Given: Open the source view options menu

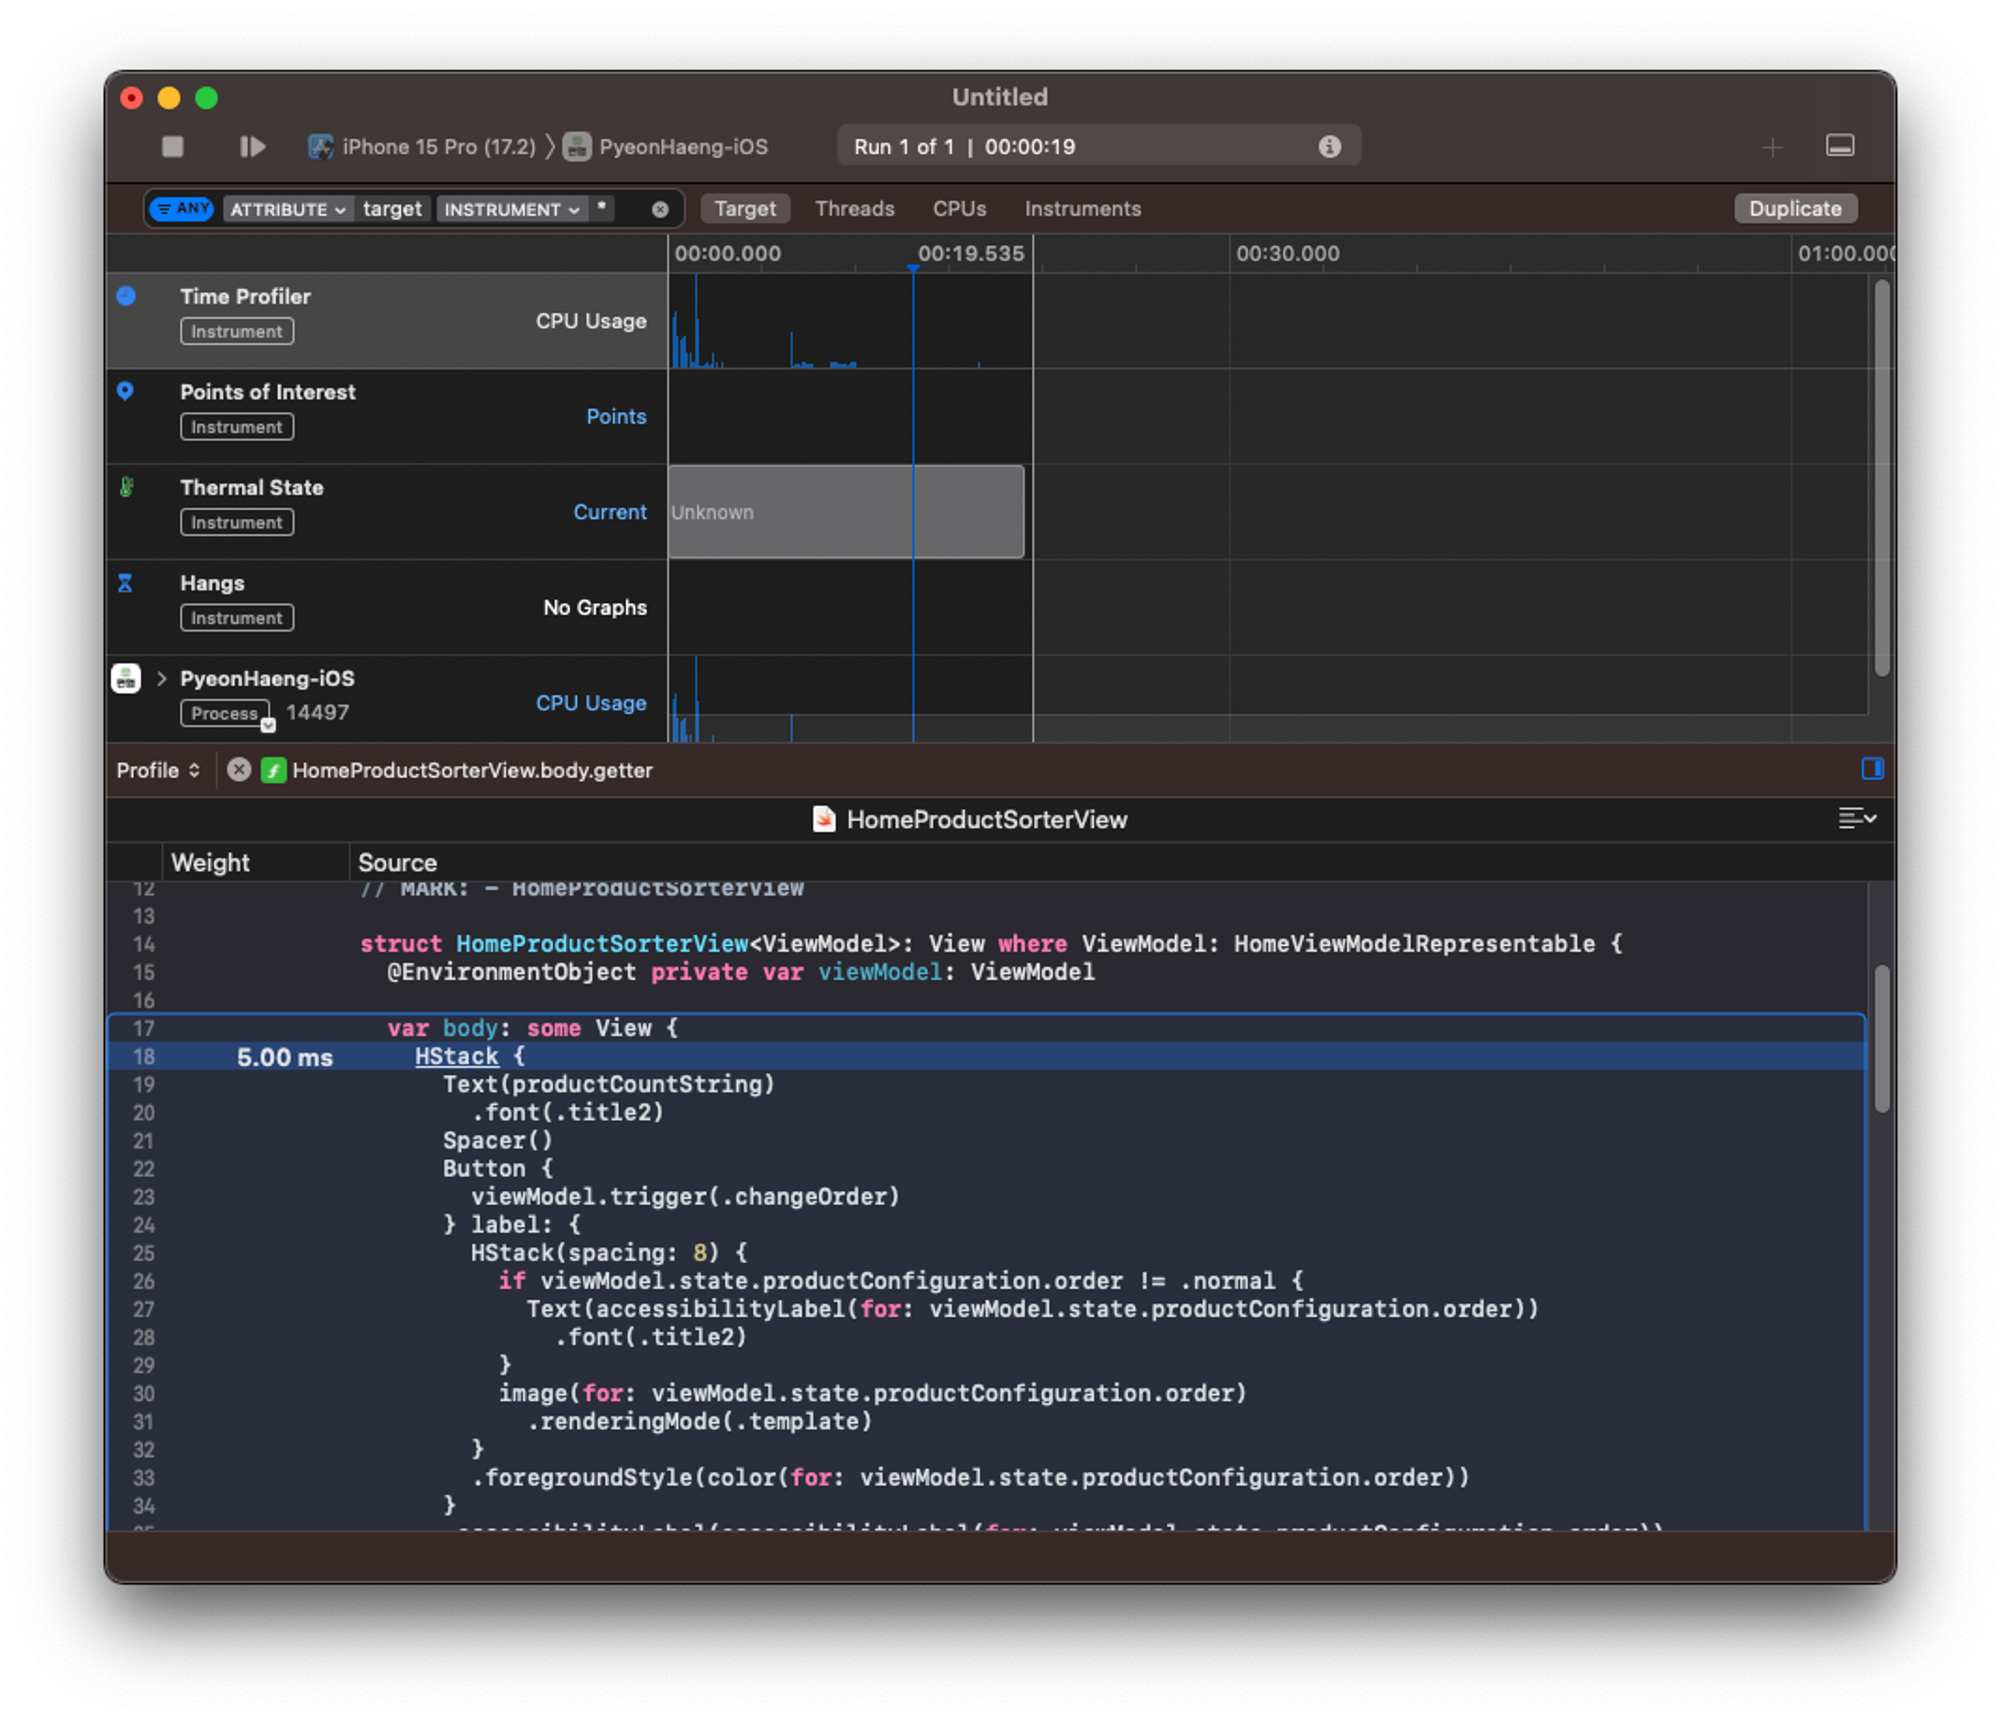Looking at the screenshot, I should [1857, 818].
